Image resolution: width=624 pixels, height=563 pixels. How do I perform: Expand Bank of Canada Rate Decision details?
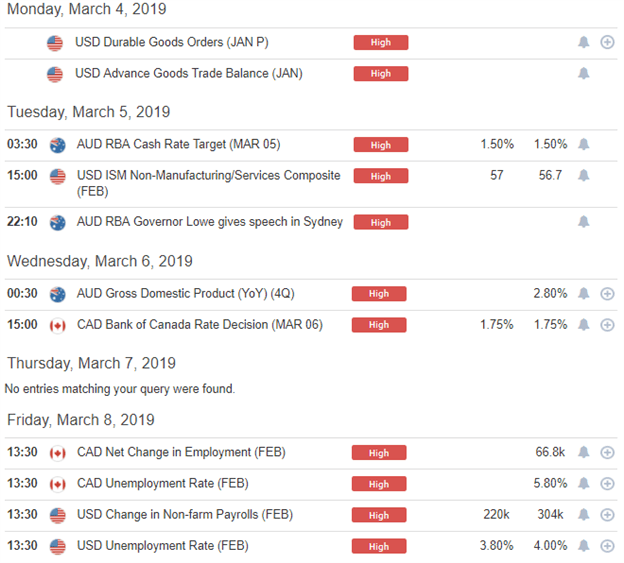(607, 325)
